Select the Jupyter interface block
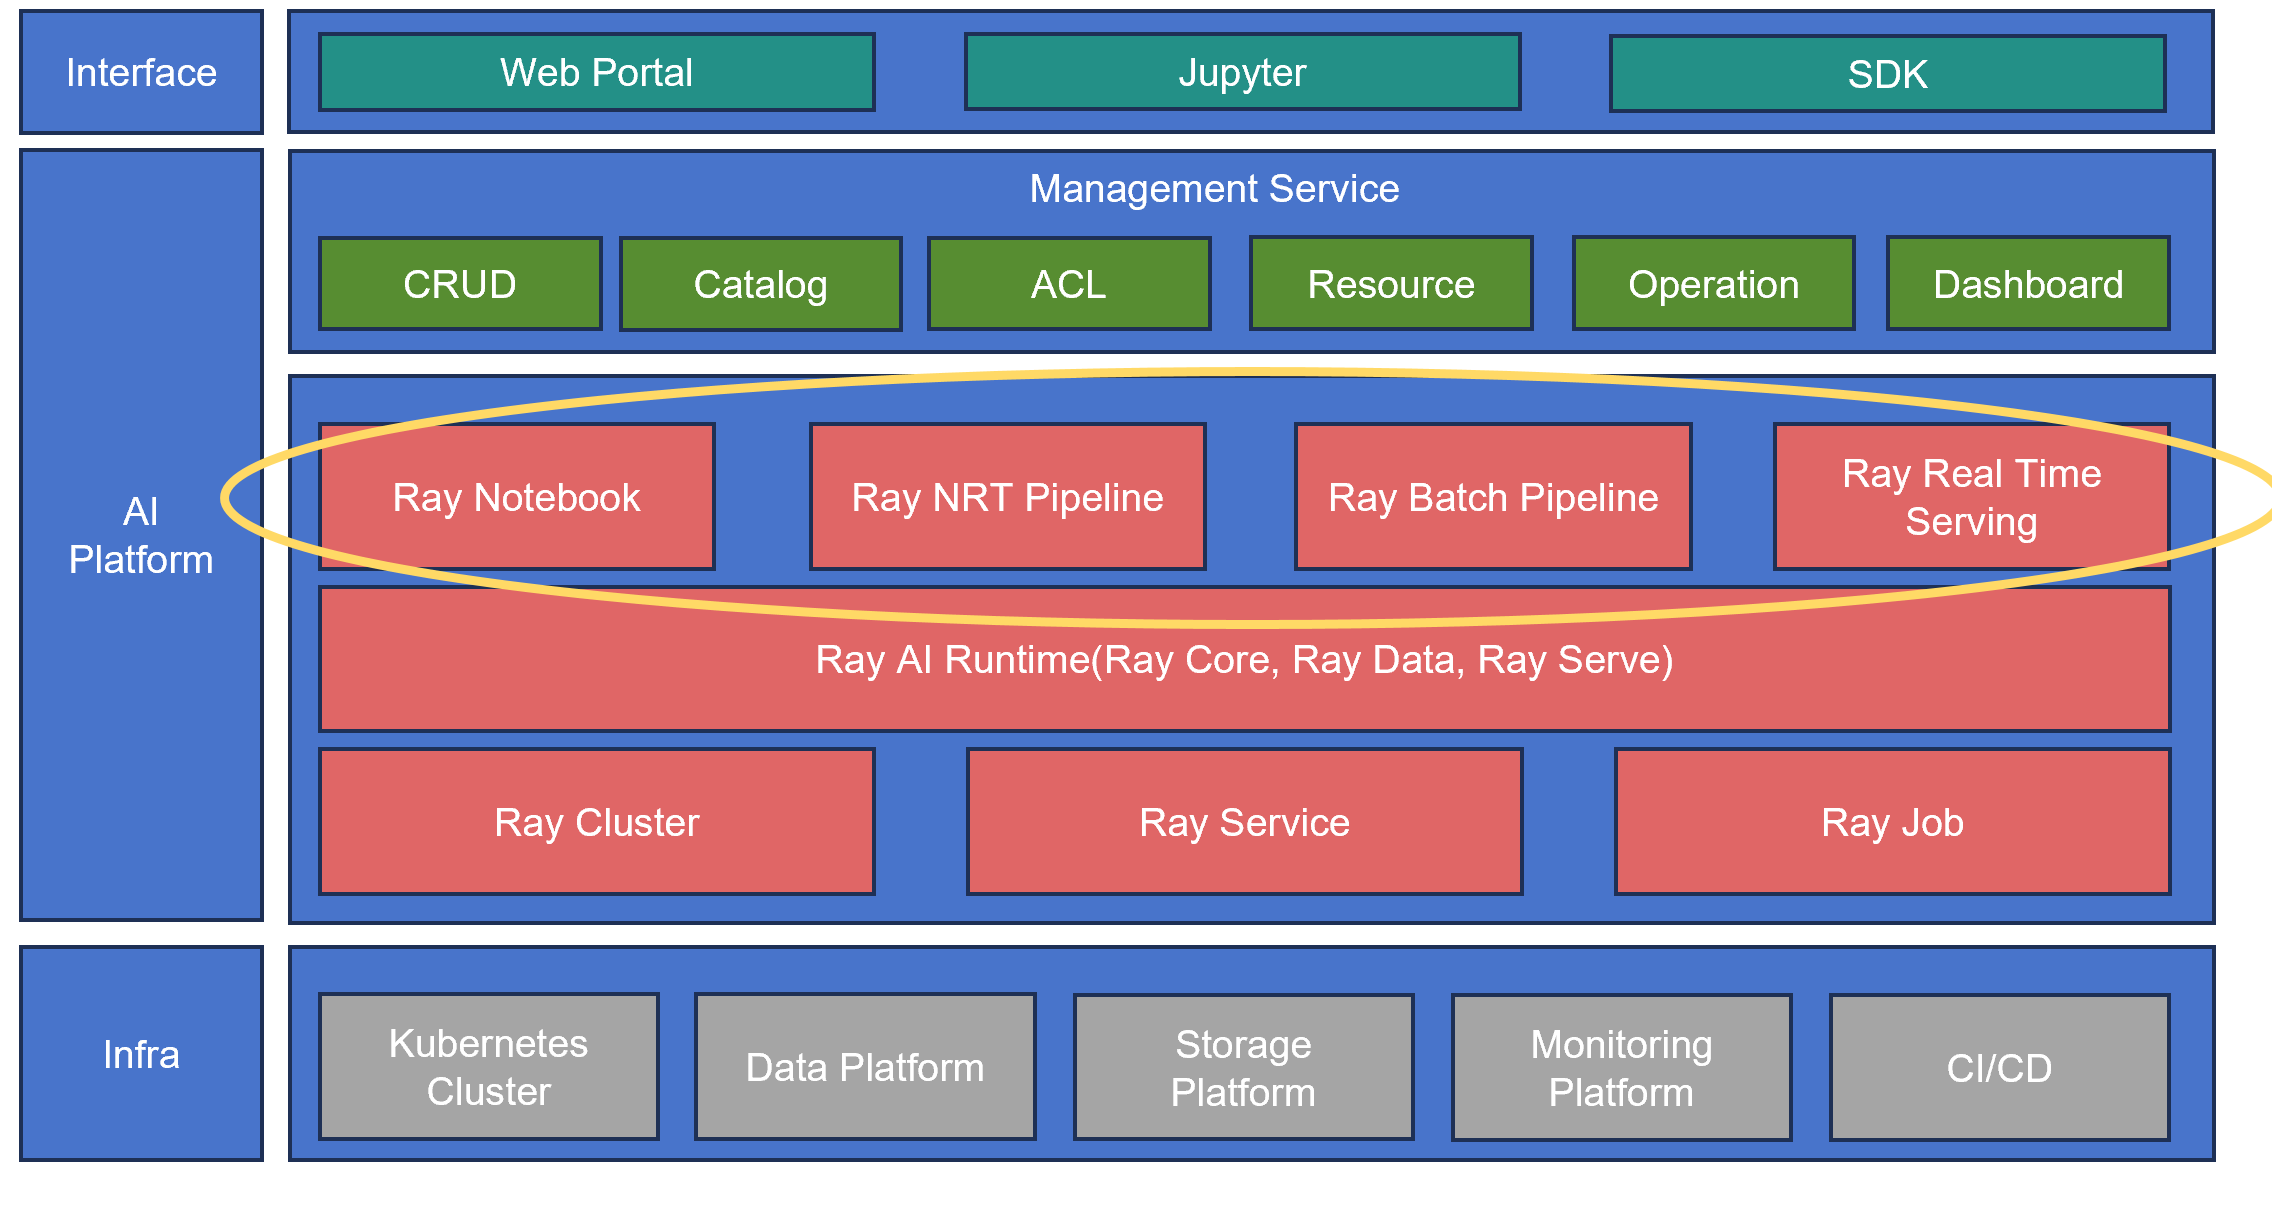 coord(1242,72)
